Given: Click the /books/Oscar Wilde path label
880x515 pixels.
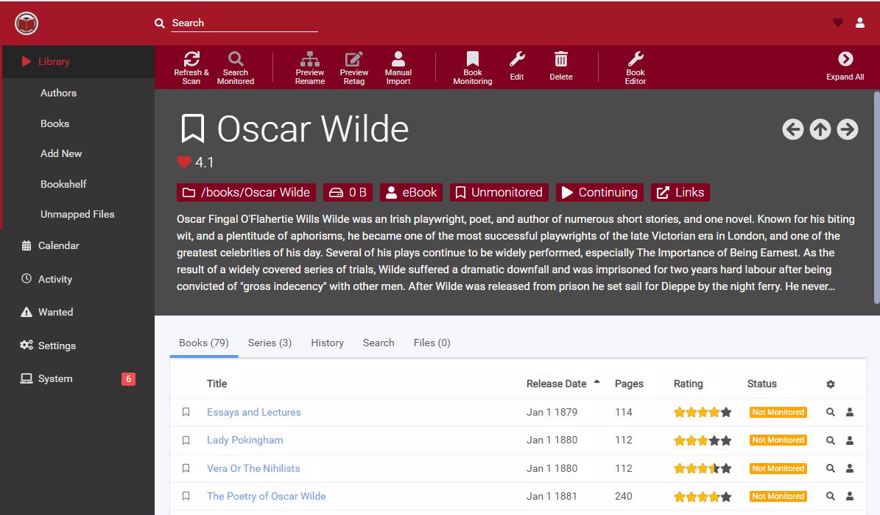Looking at the screenshot, I should click(x=246, y=192).
